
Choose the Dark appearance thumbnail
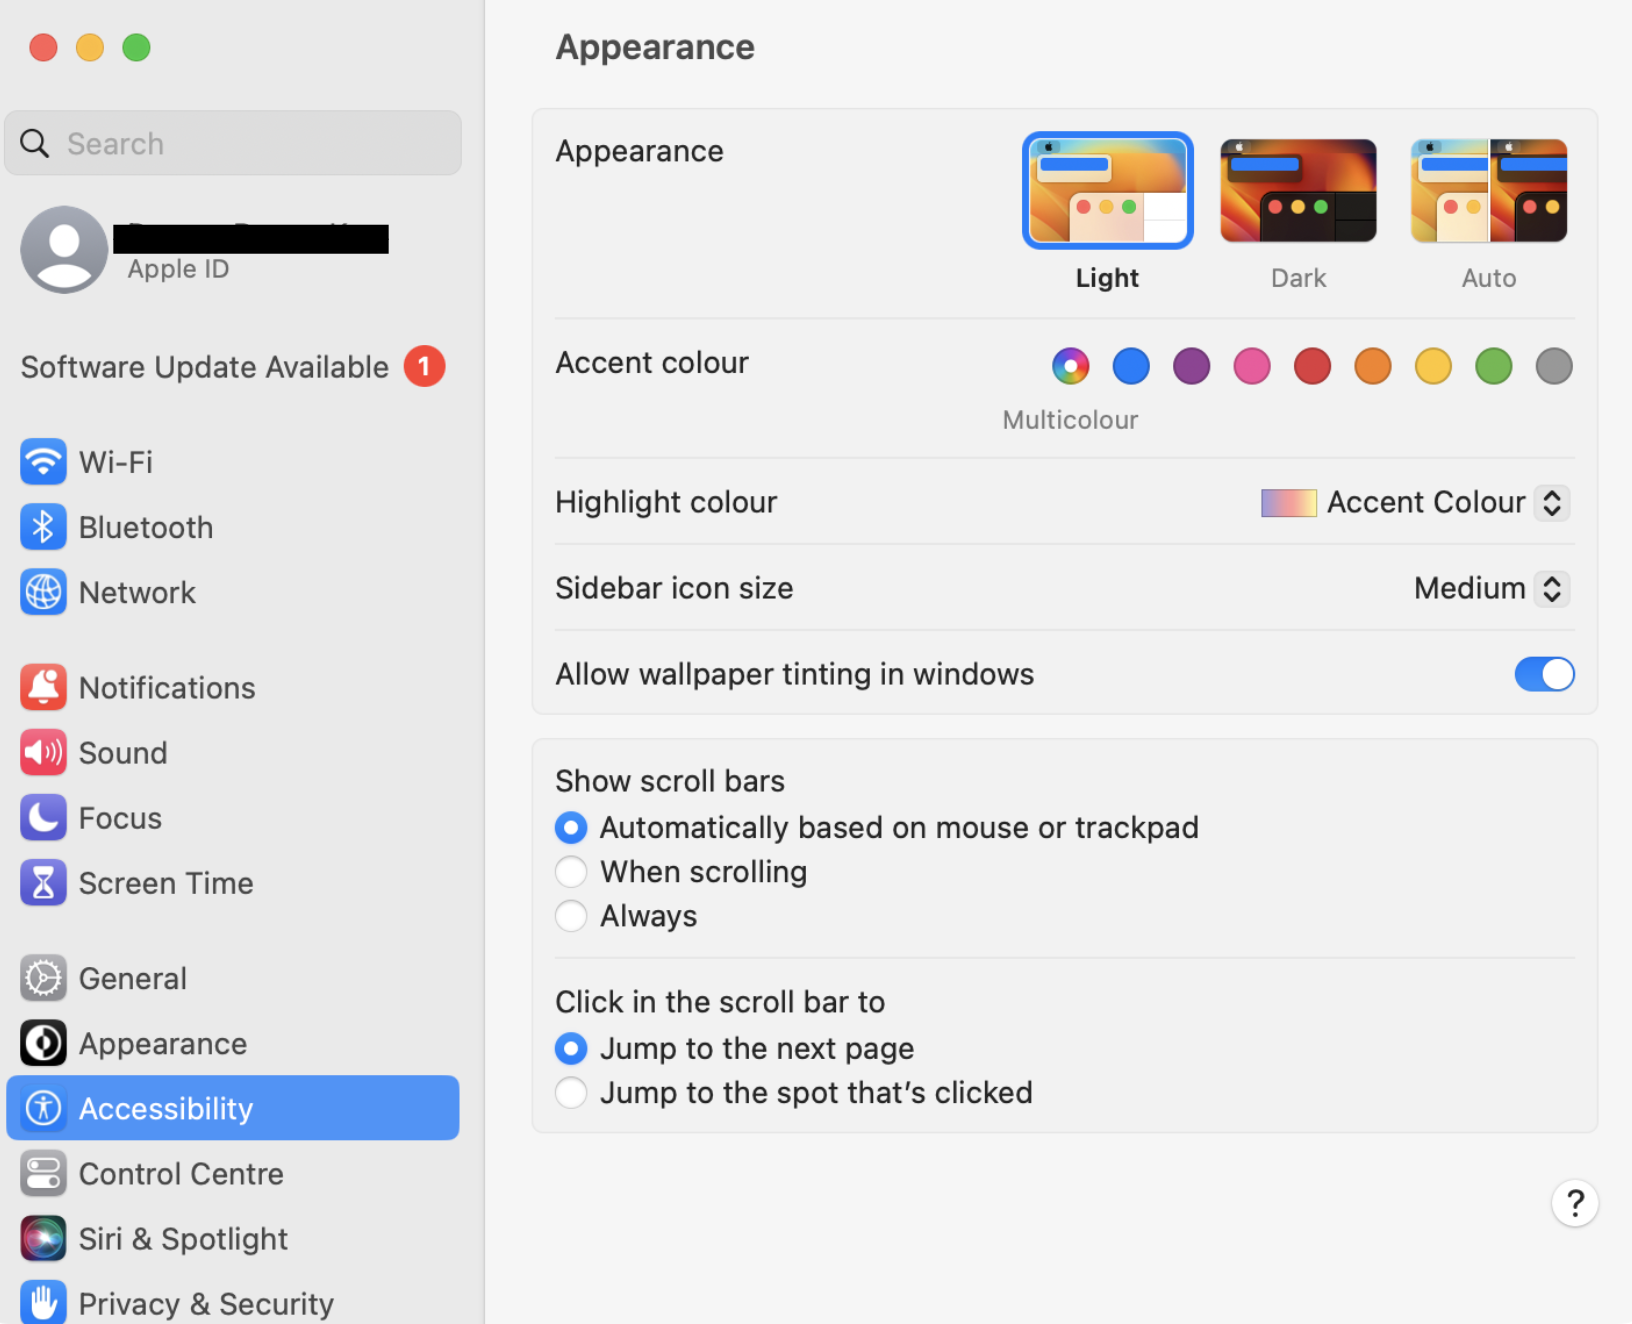(1298, 190)
